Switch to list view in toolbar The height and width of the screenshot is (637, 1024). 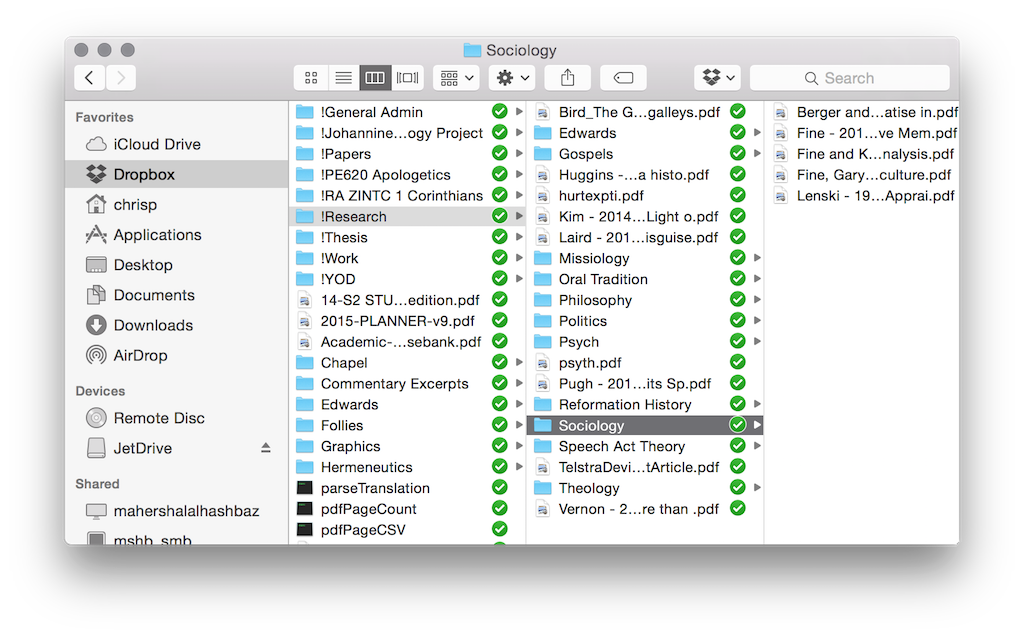pos(343,78)
